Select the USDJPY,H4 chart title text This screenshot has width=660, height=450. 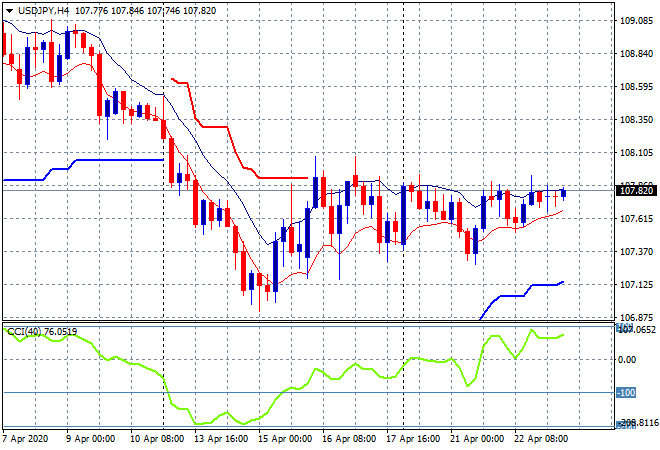click(43, 11)
